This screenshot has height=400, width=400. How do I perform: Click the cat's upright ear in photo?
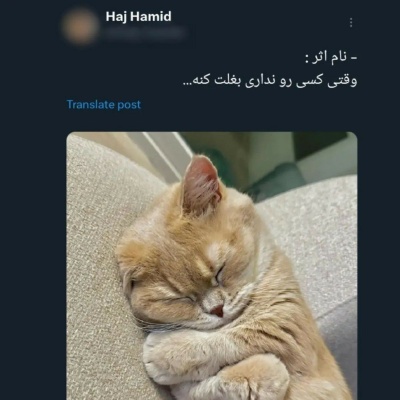(x=202, y=182)
